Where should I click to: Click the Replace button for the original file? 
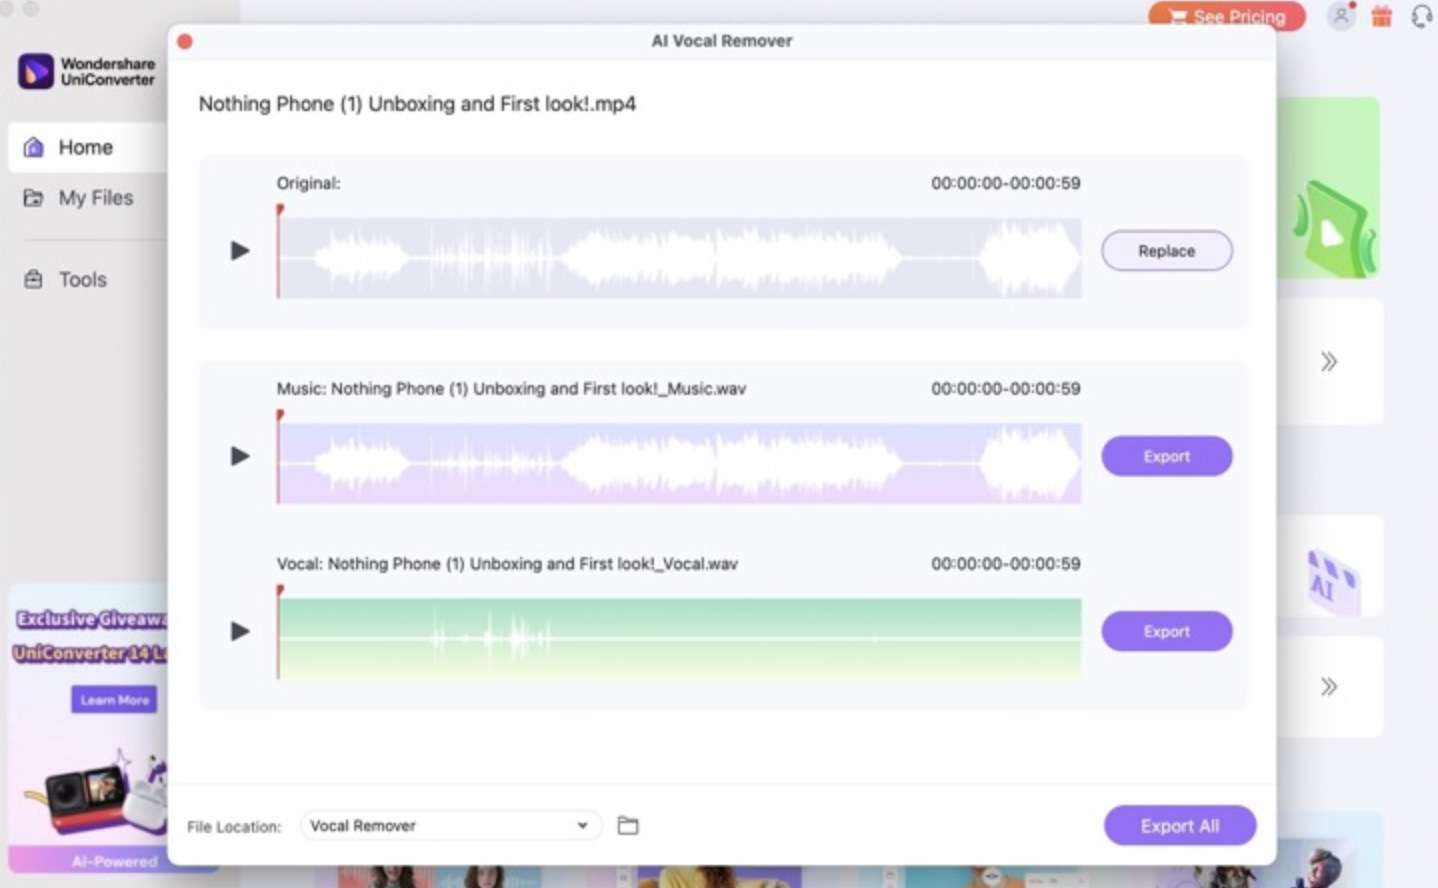(1166, 251)
